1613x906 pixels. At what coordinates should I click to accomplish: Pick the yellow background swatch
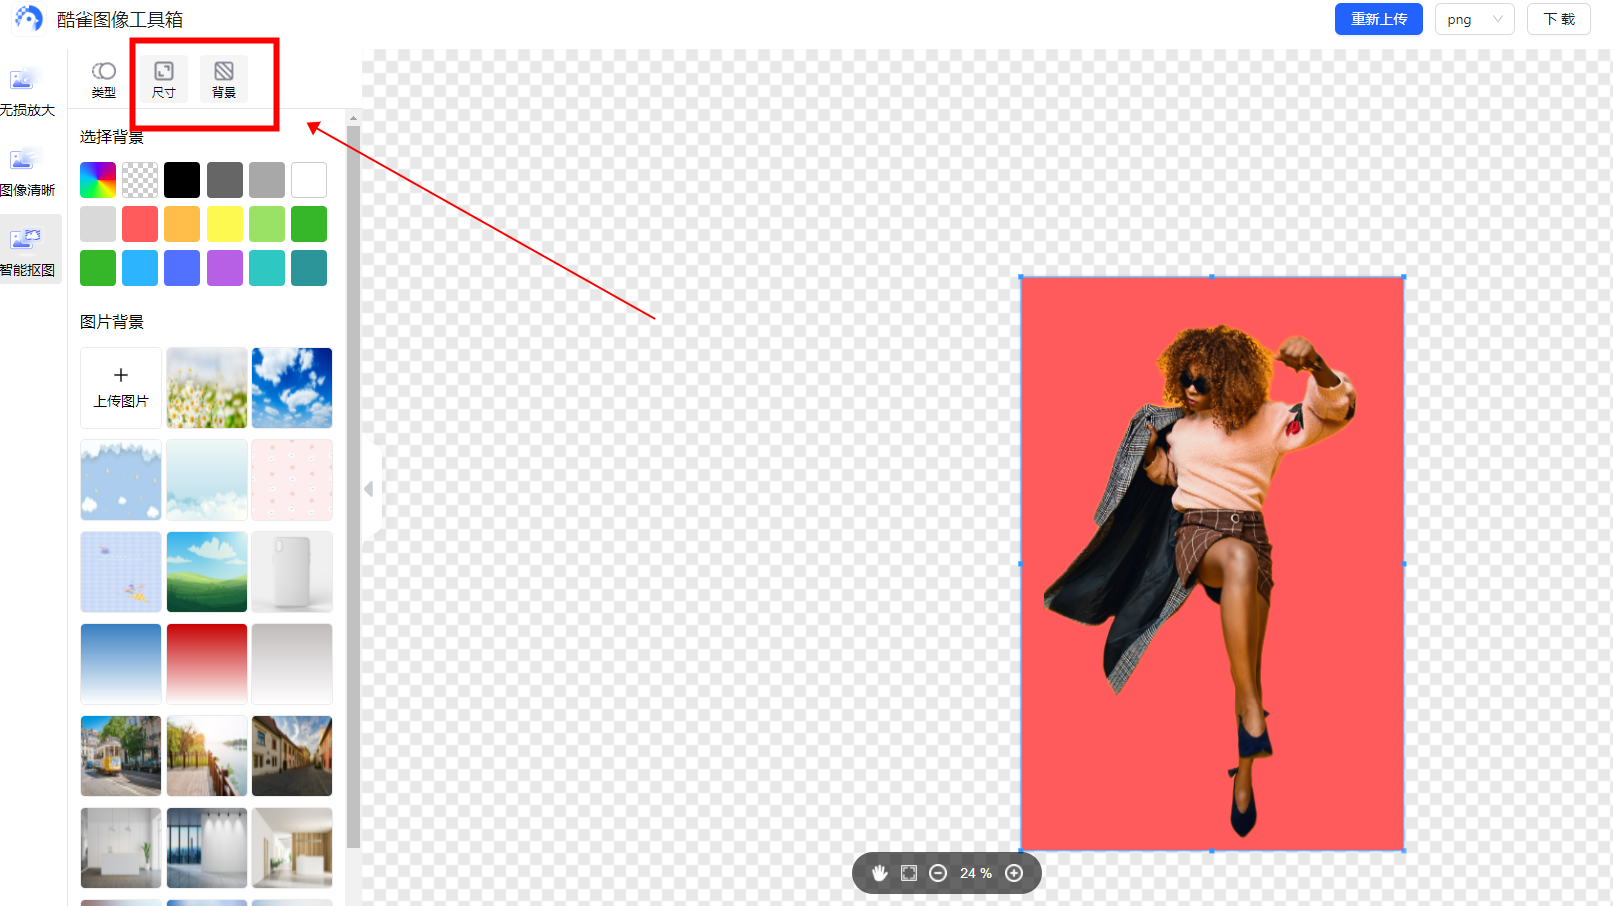(x=225, y=224)
